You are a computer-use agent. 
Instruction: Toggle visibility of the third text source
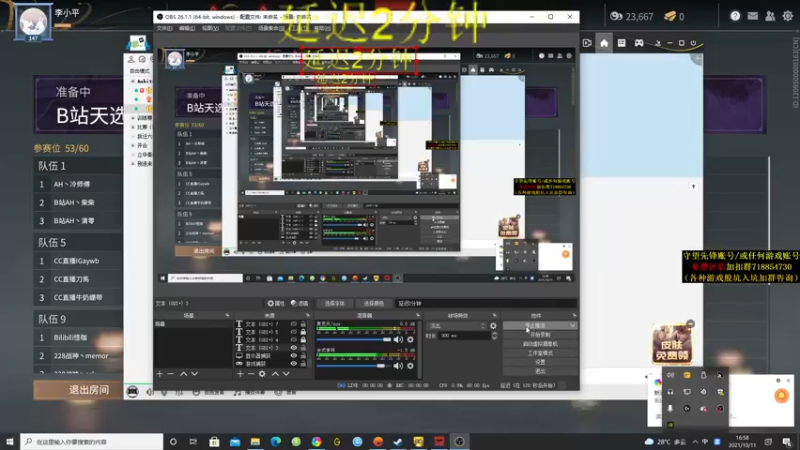[x=293, y=340]
